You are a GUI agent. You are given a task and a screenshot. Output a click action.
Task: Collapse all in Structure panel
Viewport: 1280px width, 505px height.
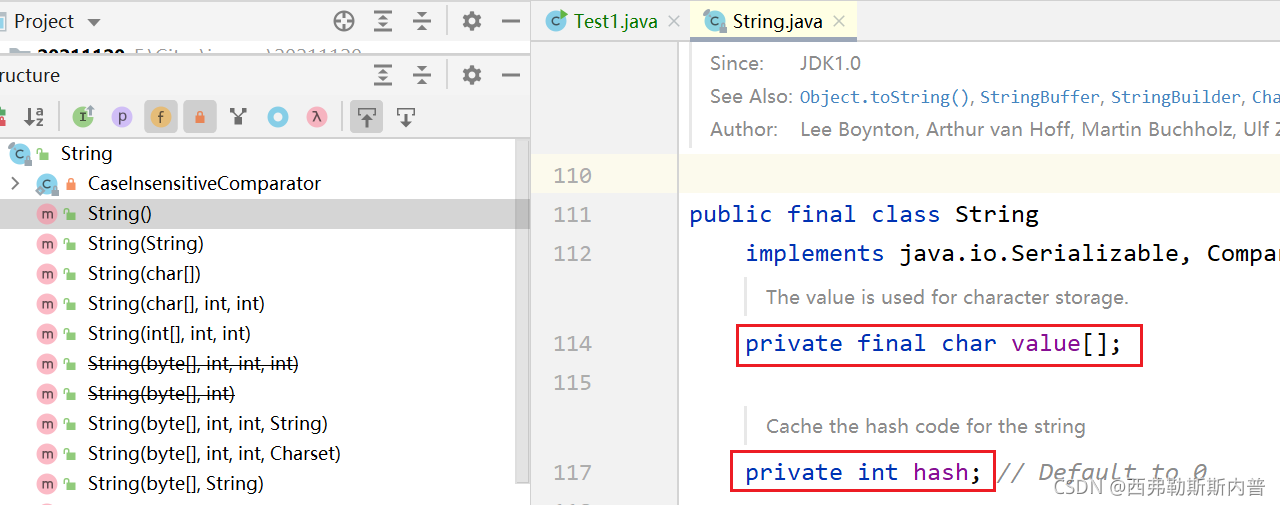pos(422,75)
